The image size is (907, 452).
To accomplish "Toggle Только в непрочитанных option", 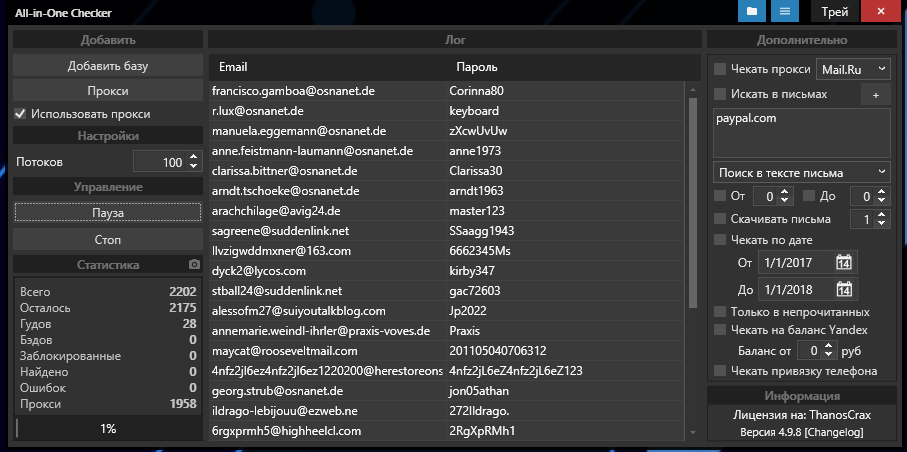I will click(x=720, y=312).
